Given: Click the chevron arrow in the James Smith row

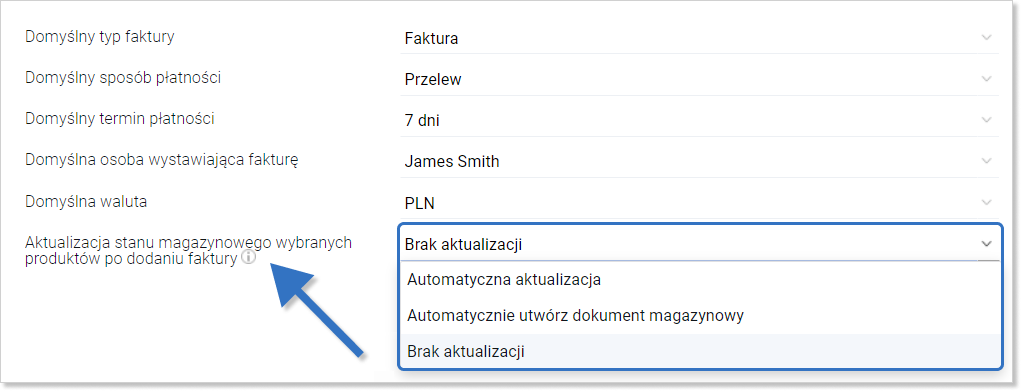Looking at the screenshot, I should coord(986,161).
